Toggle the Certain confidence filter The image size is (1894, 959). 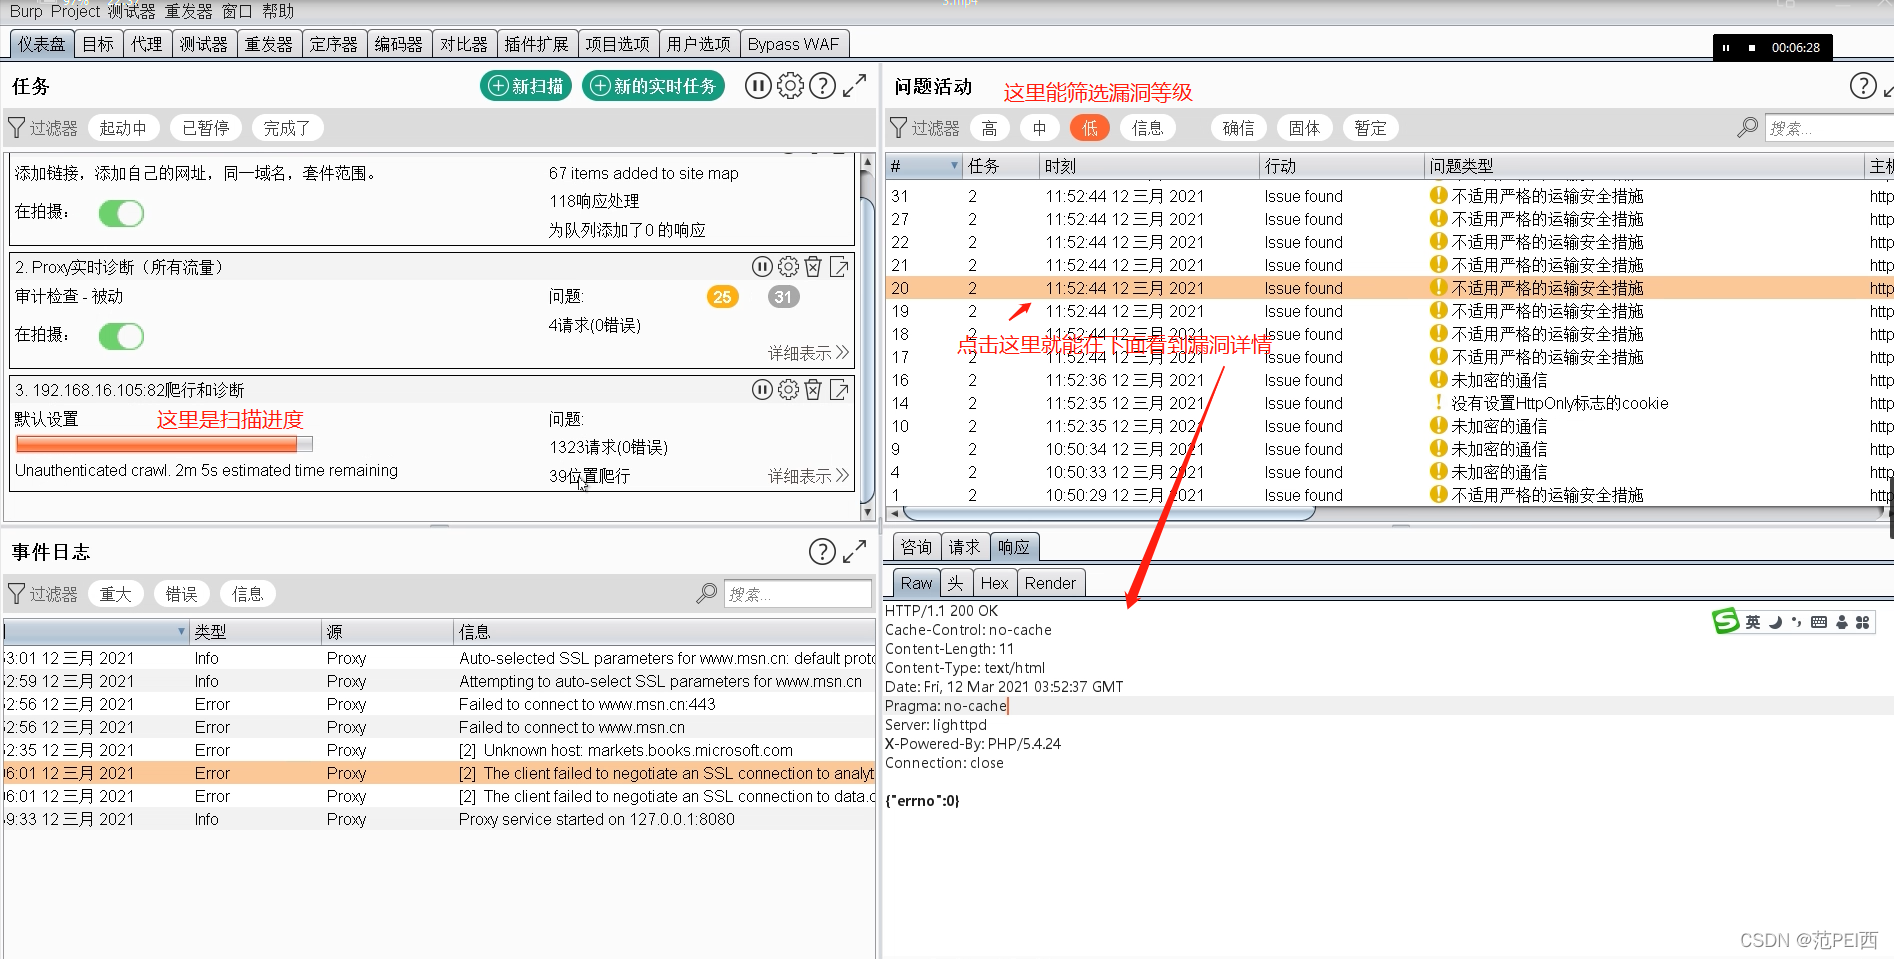(1239, 128)
